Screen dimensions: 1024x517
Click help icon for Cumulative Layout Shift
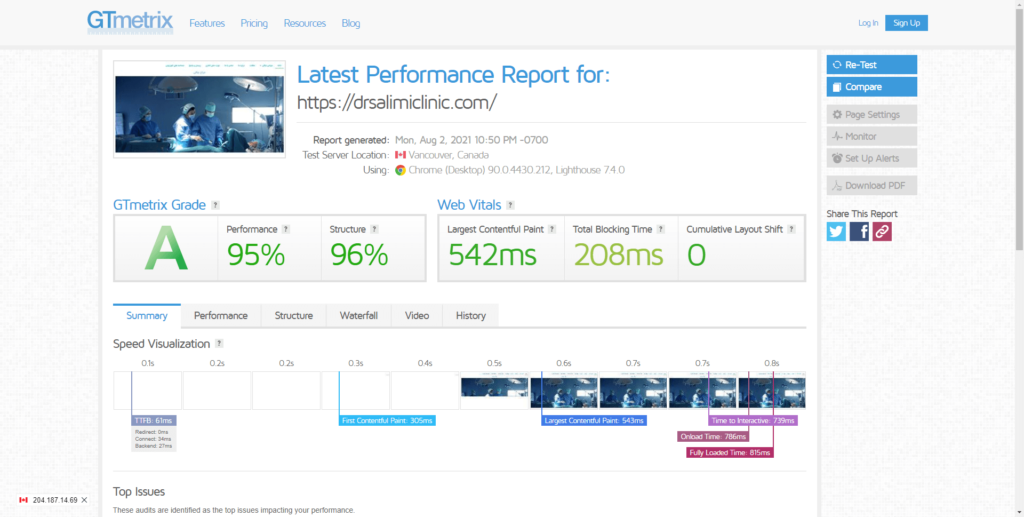point(792,229)
